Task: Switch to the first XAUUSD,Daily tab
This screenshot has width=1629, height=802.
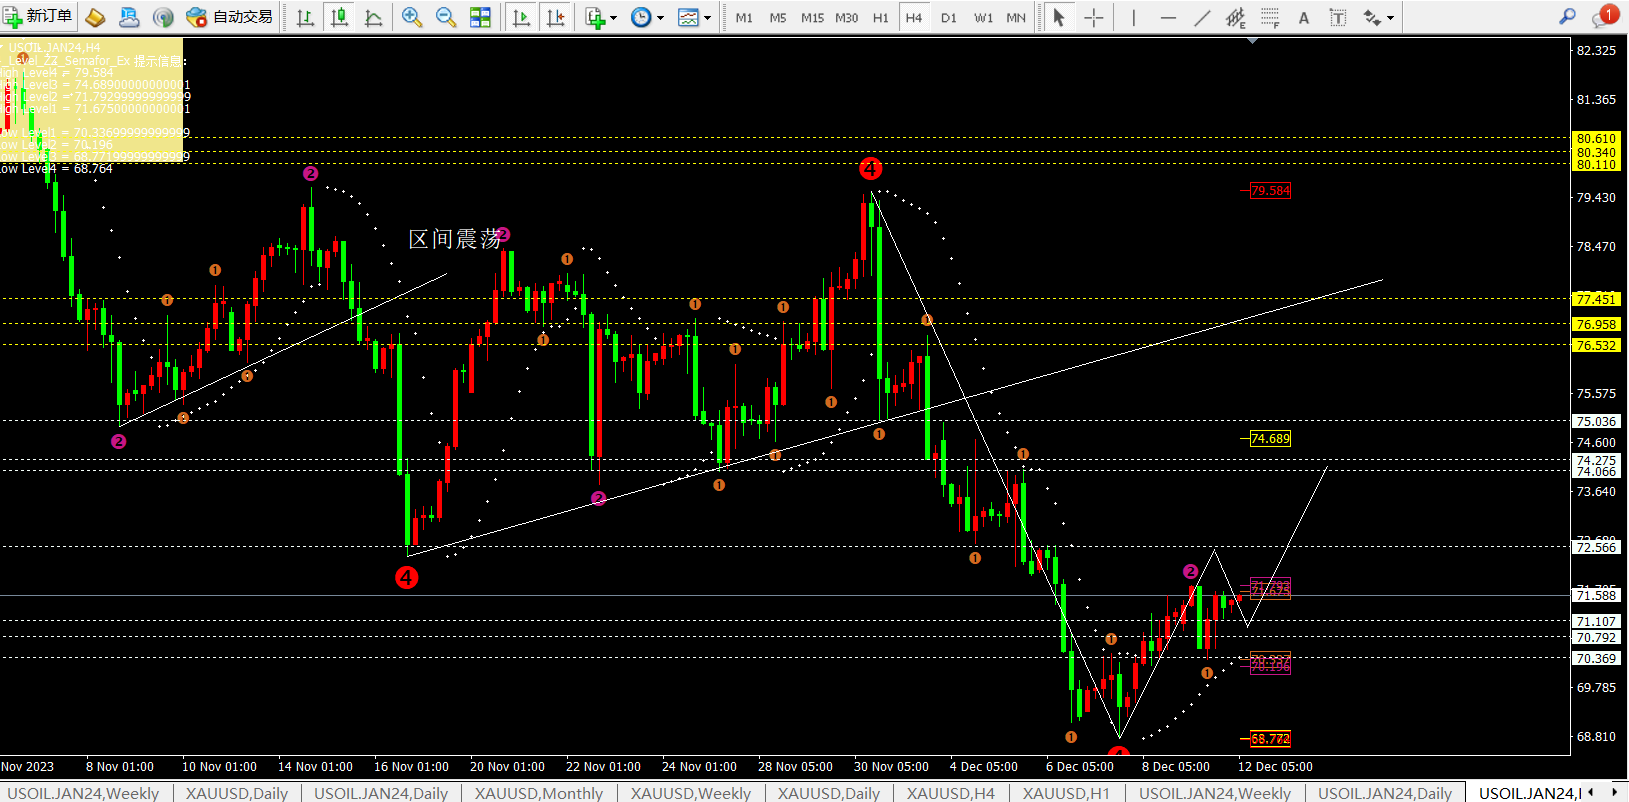Action: 237,793
